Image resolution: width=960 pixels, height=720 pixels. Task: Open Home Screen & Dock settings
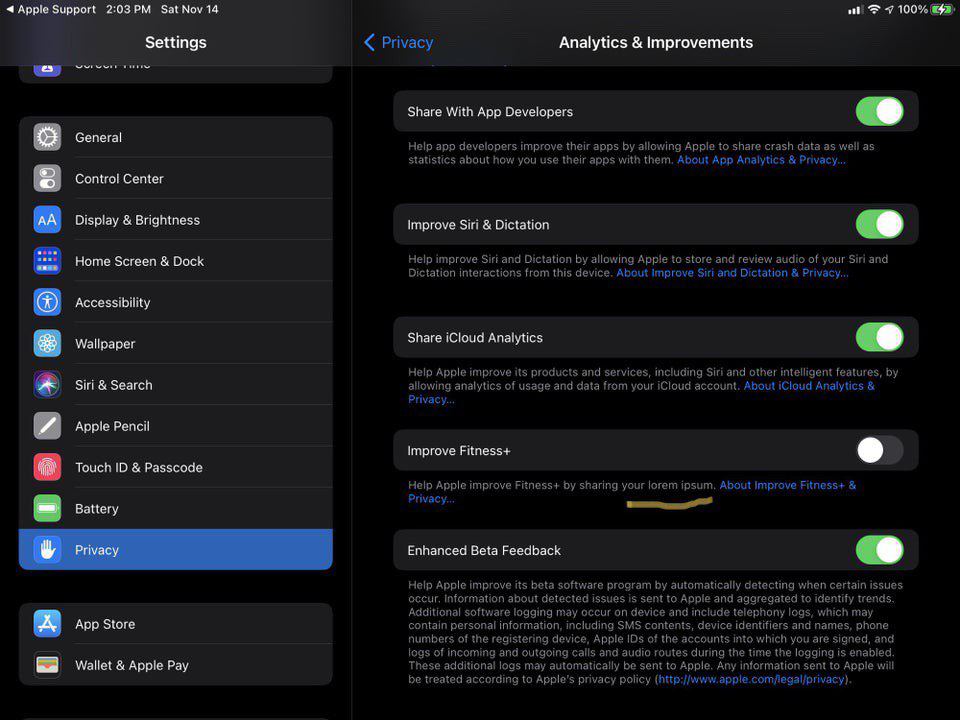pos(176,261)
